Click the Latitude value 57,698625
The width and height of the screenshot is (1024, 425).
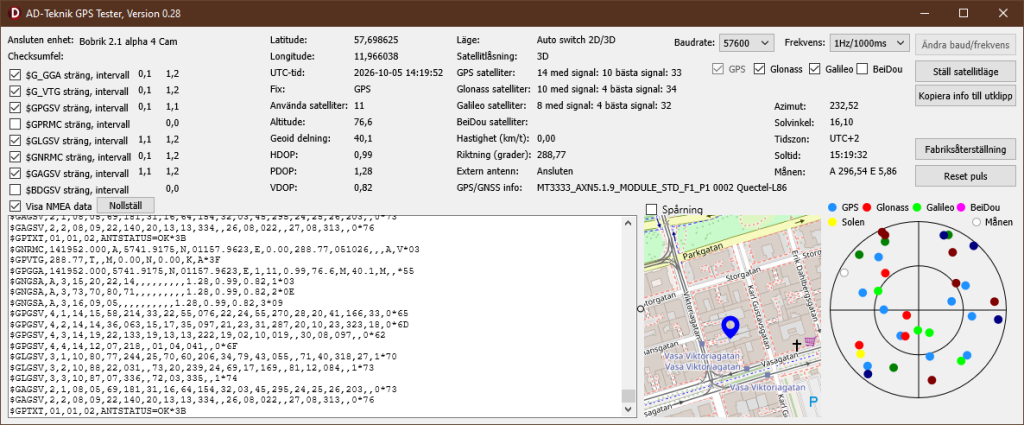[x=376, y=40]
